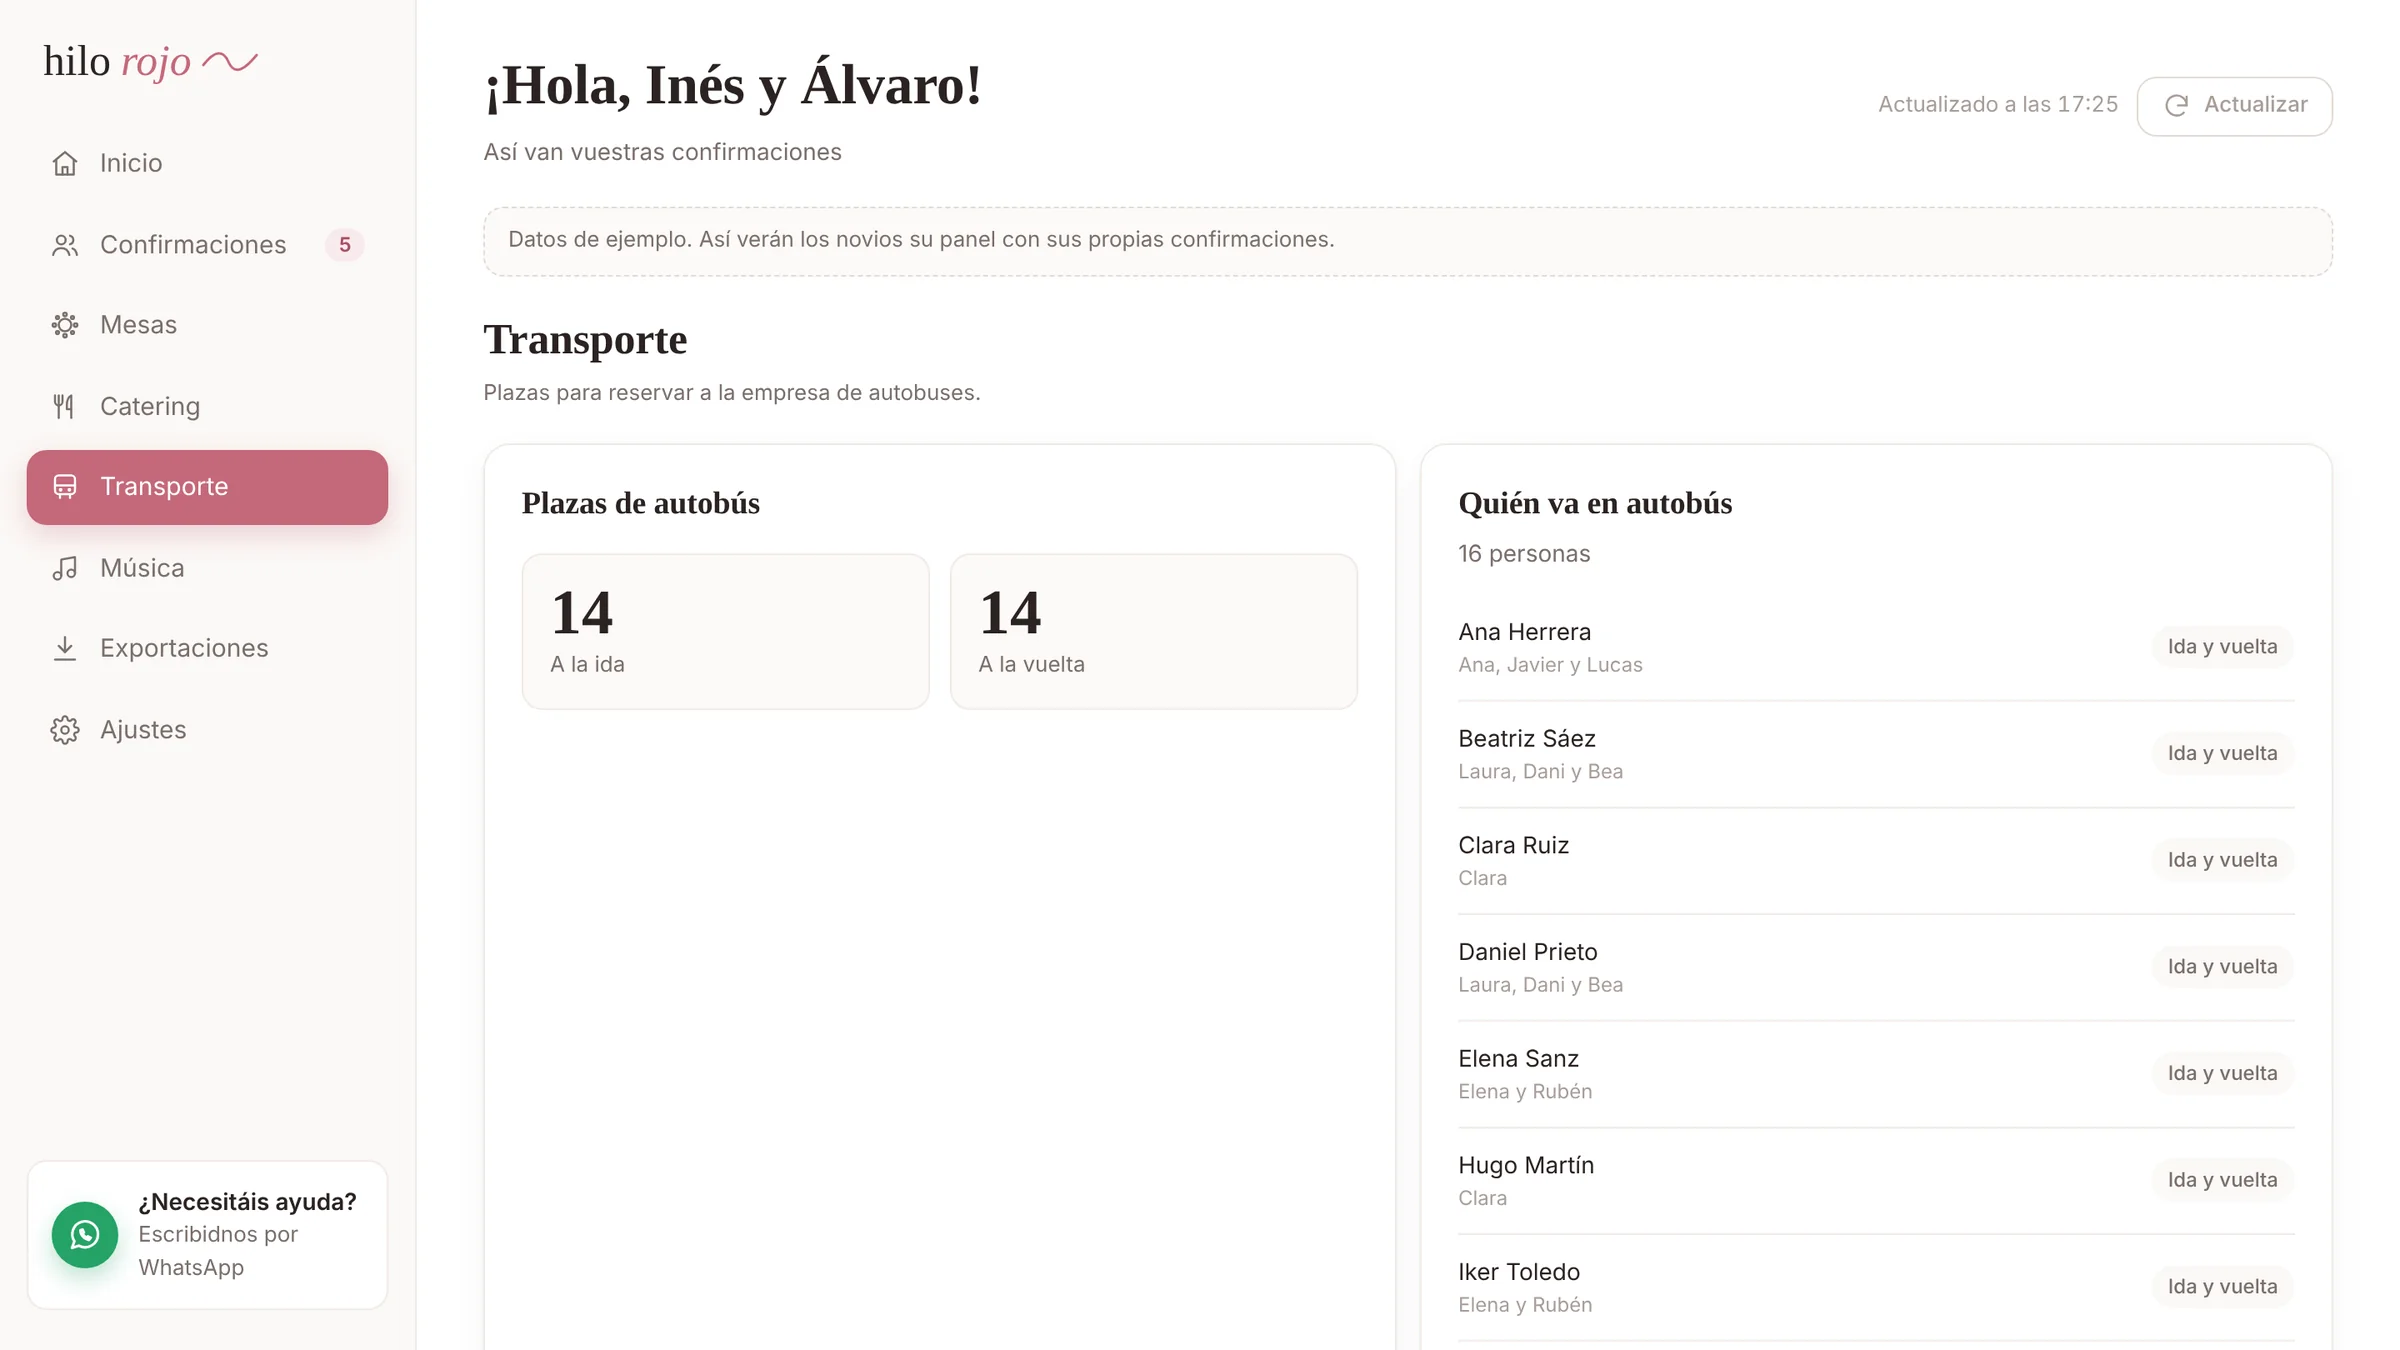
Task: Click the Confirmaciones people icon
Action: (65, 245)
